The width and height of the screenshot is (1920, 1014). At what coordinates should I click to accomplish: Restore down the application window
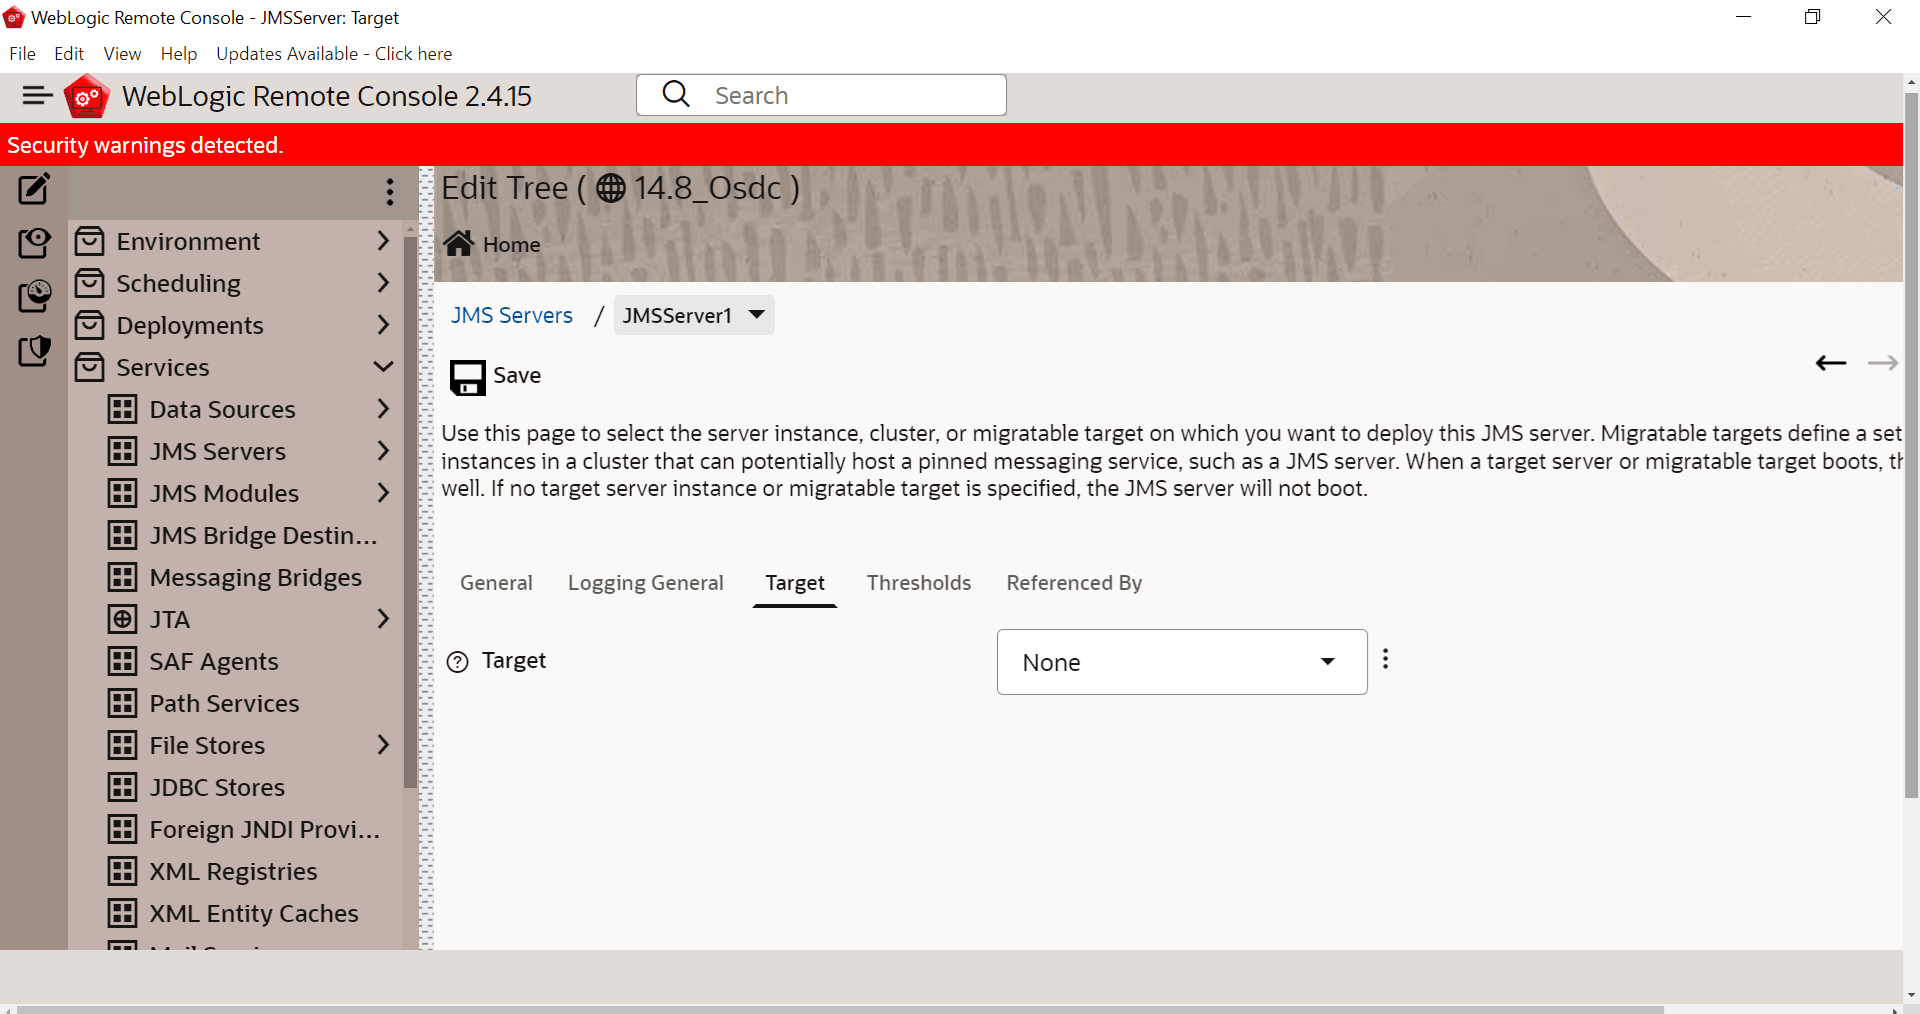click(x=1813, y=17)
